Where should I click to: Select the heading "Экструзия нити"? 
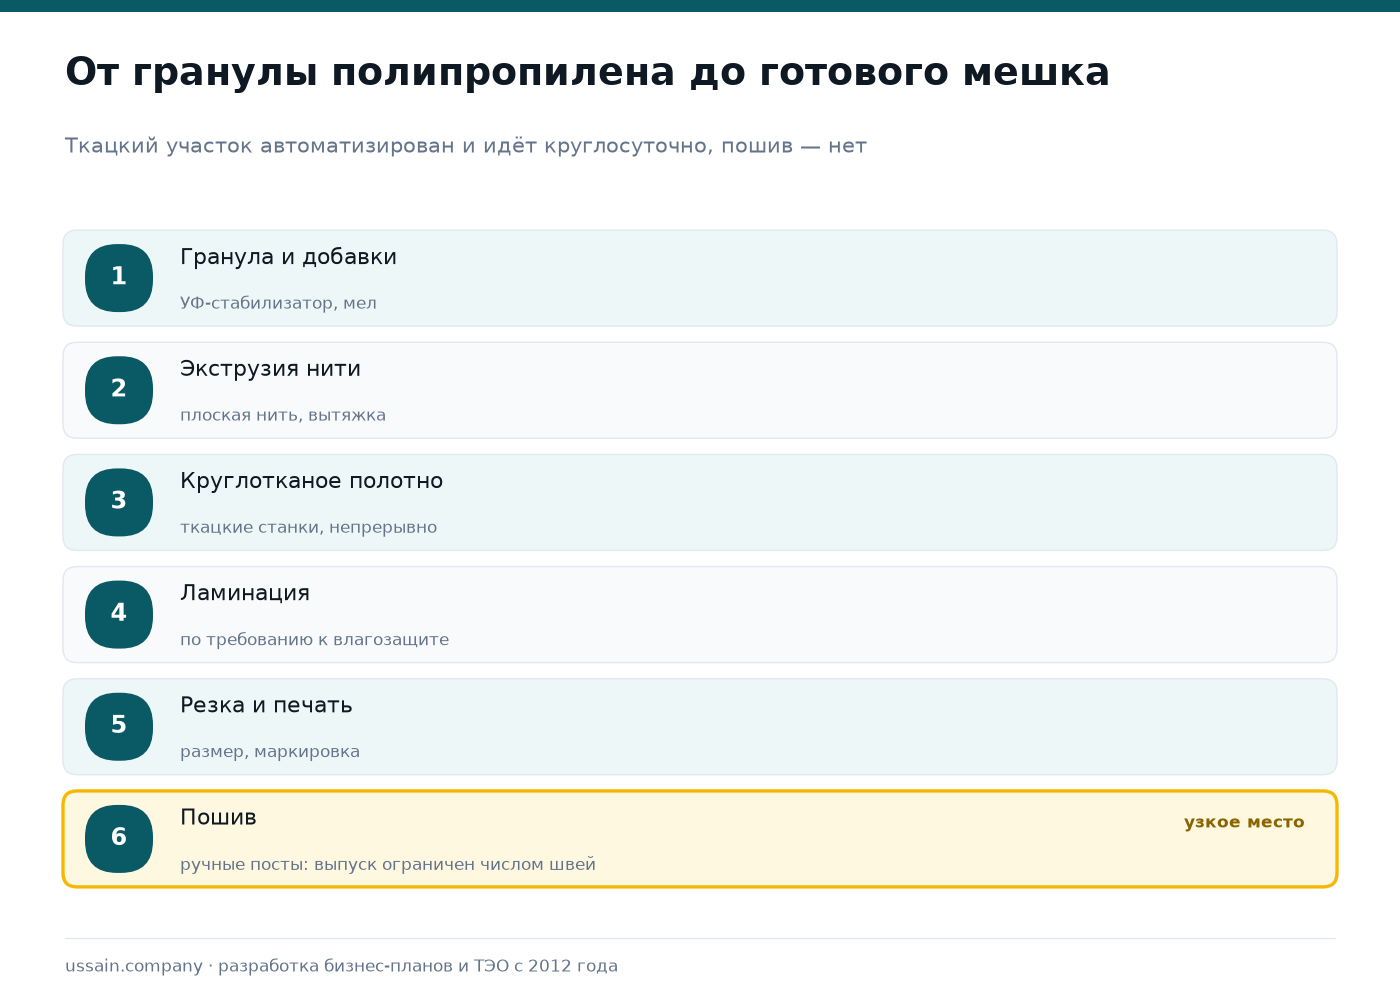pos(270,369)
